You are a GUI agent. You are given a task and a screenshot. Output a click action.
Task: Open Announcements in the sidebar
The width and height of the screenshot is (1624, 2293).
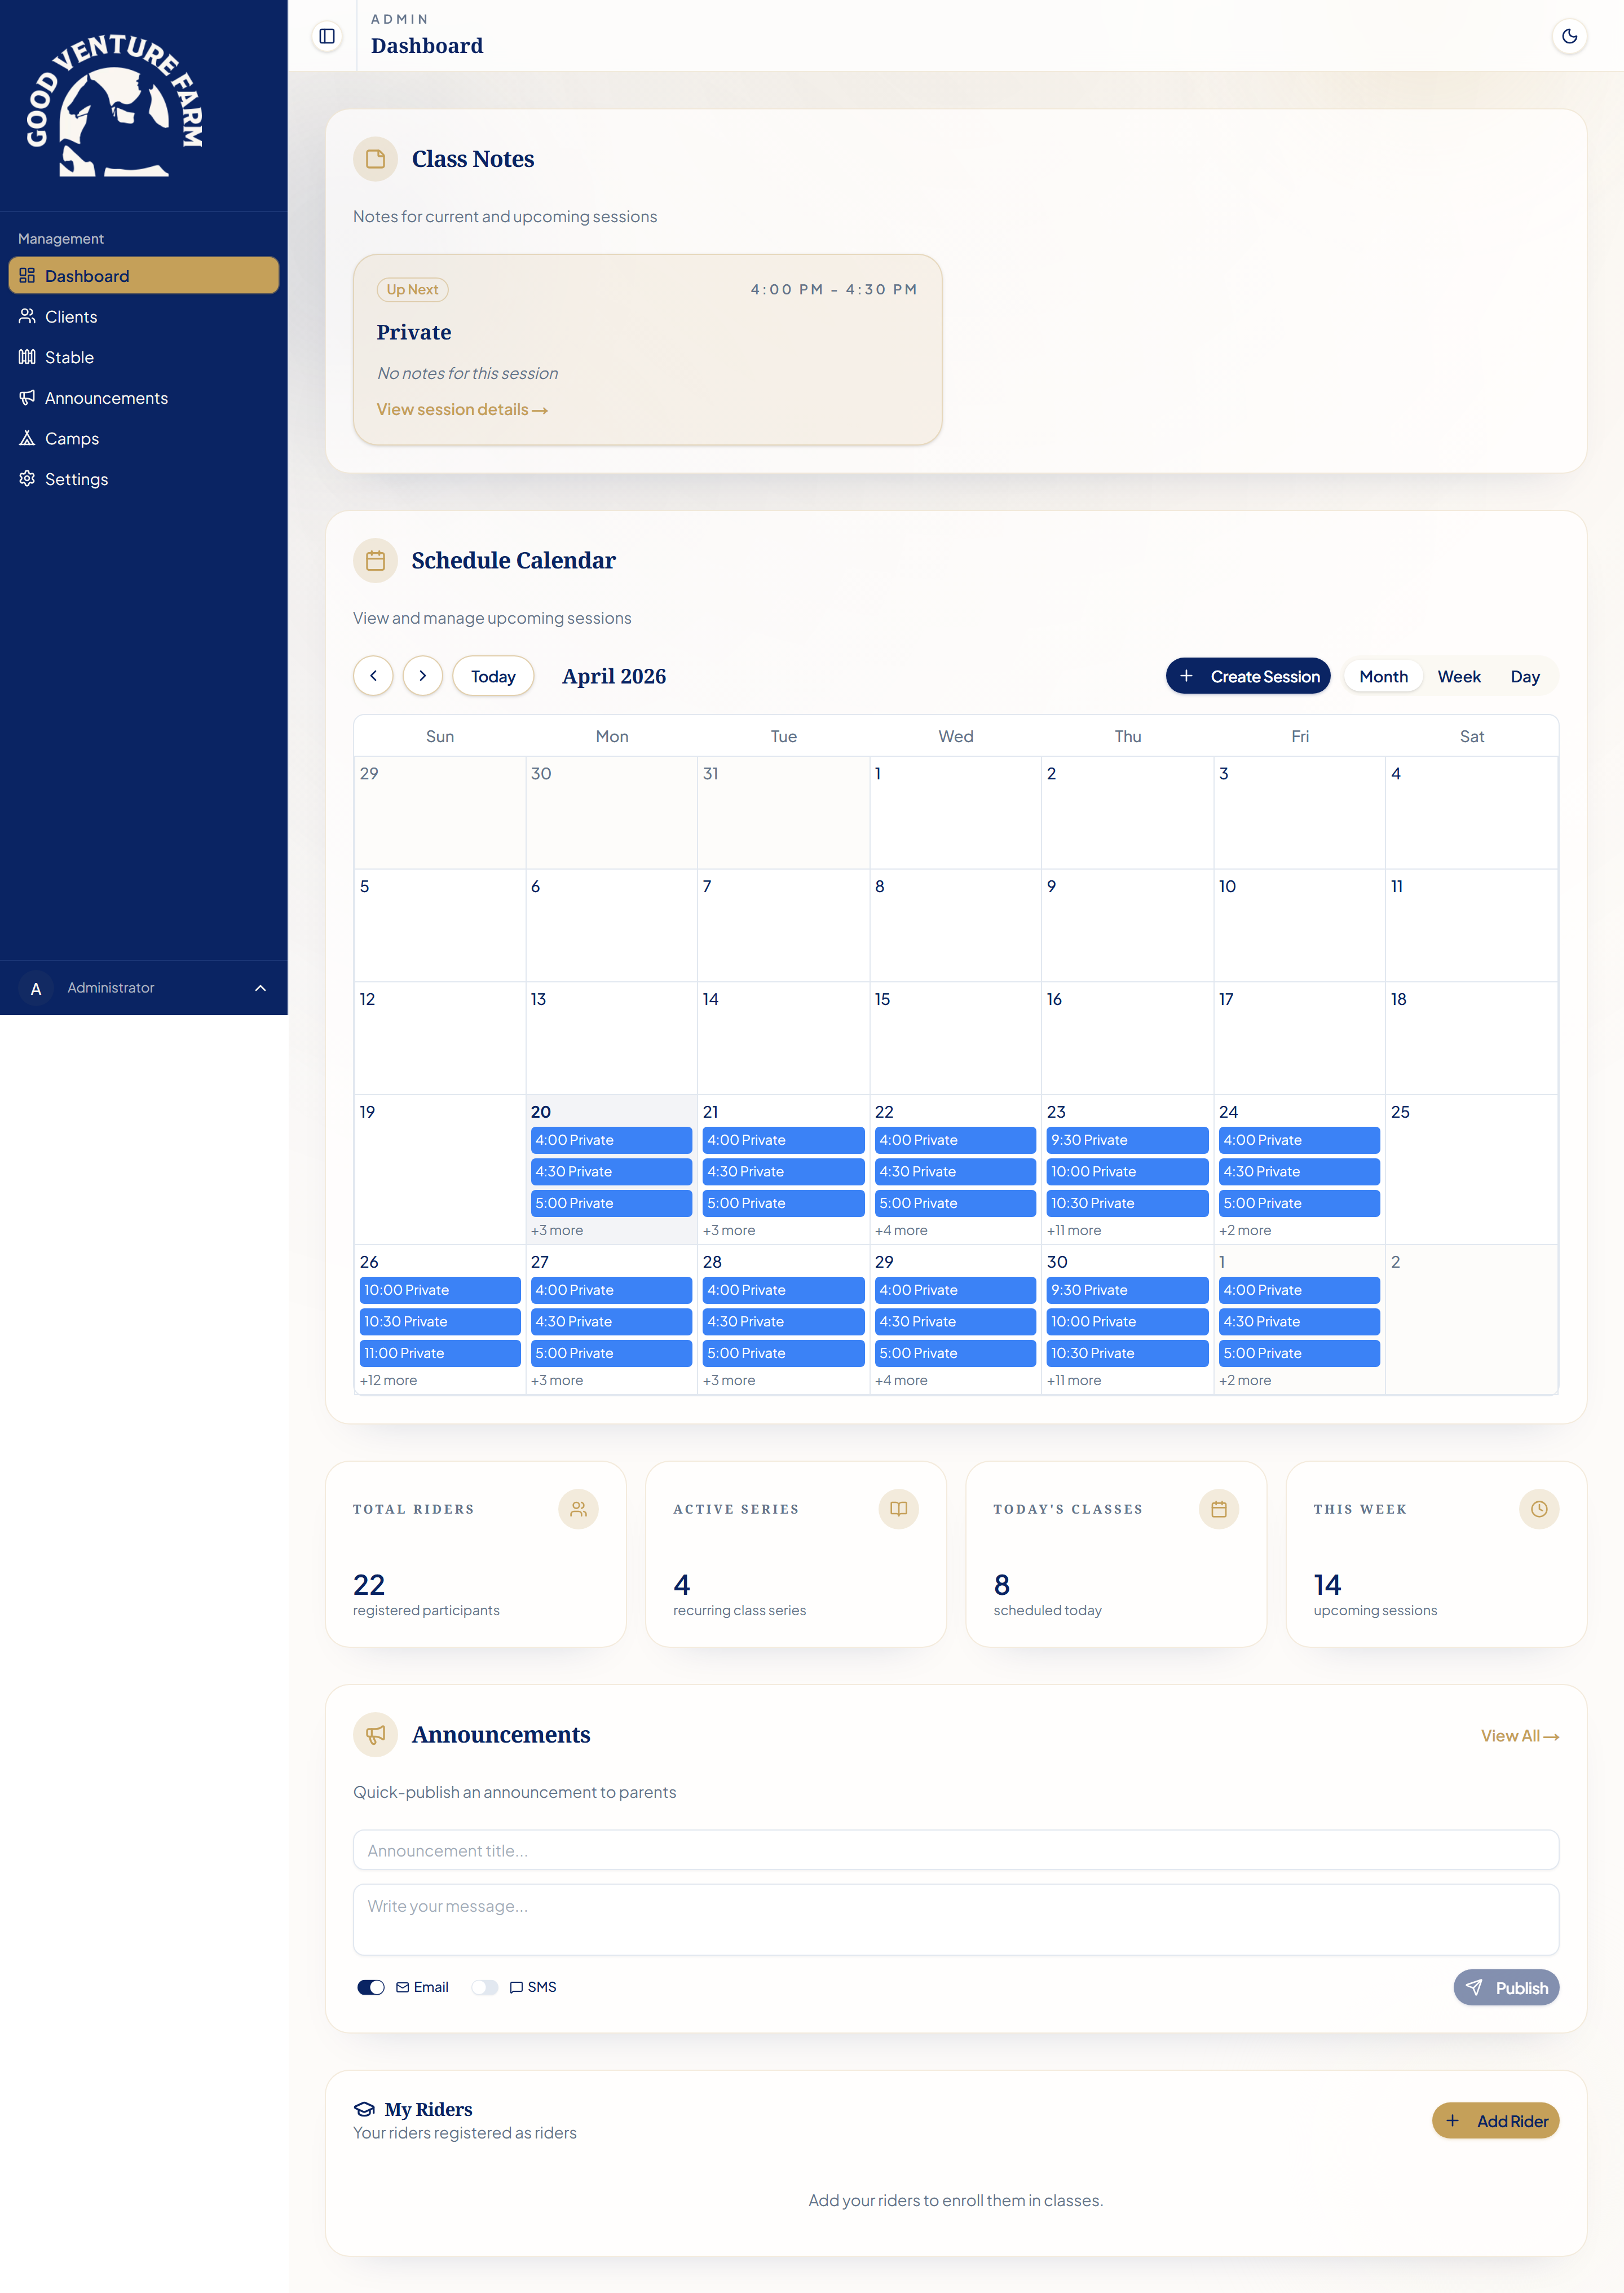pyautogui.click(x=143, y=398)
